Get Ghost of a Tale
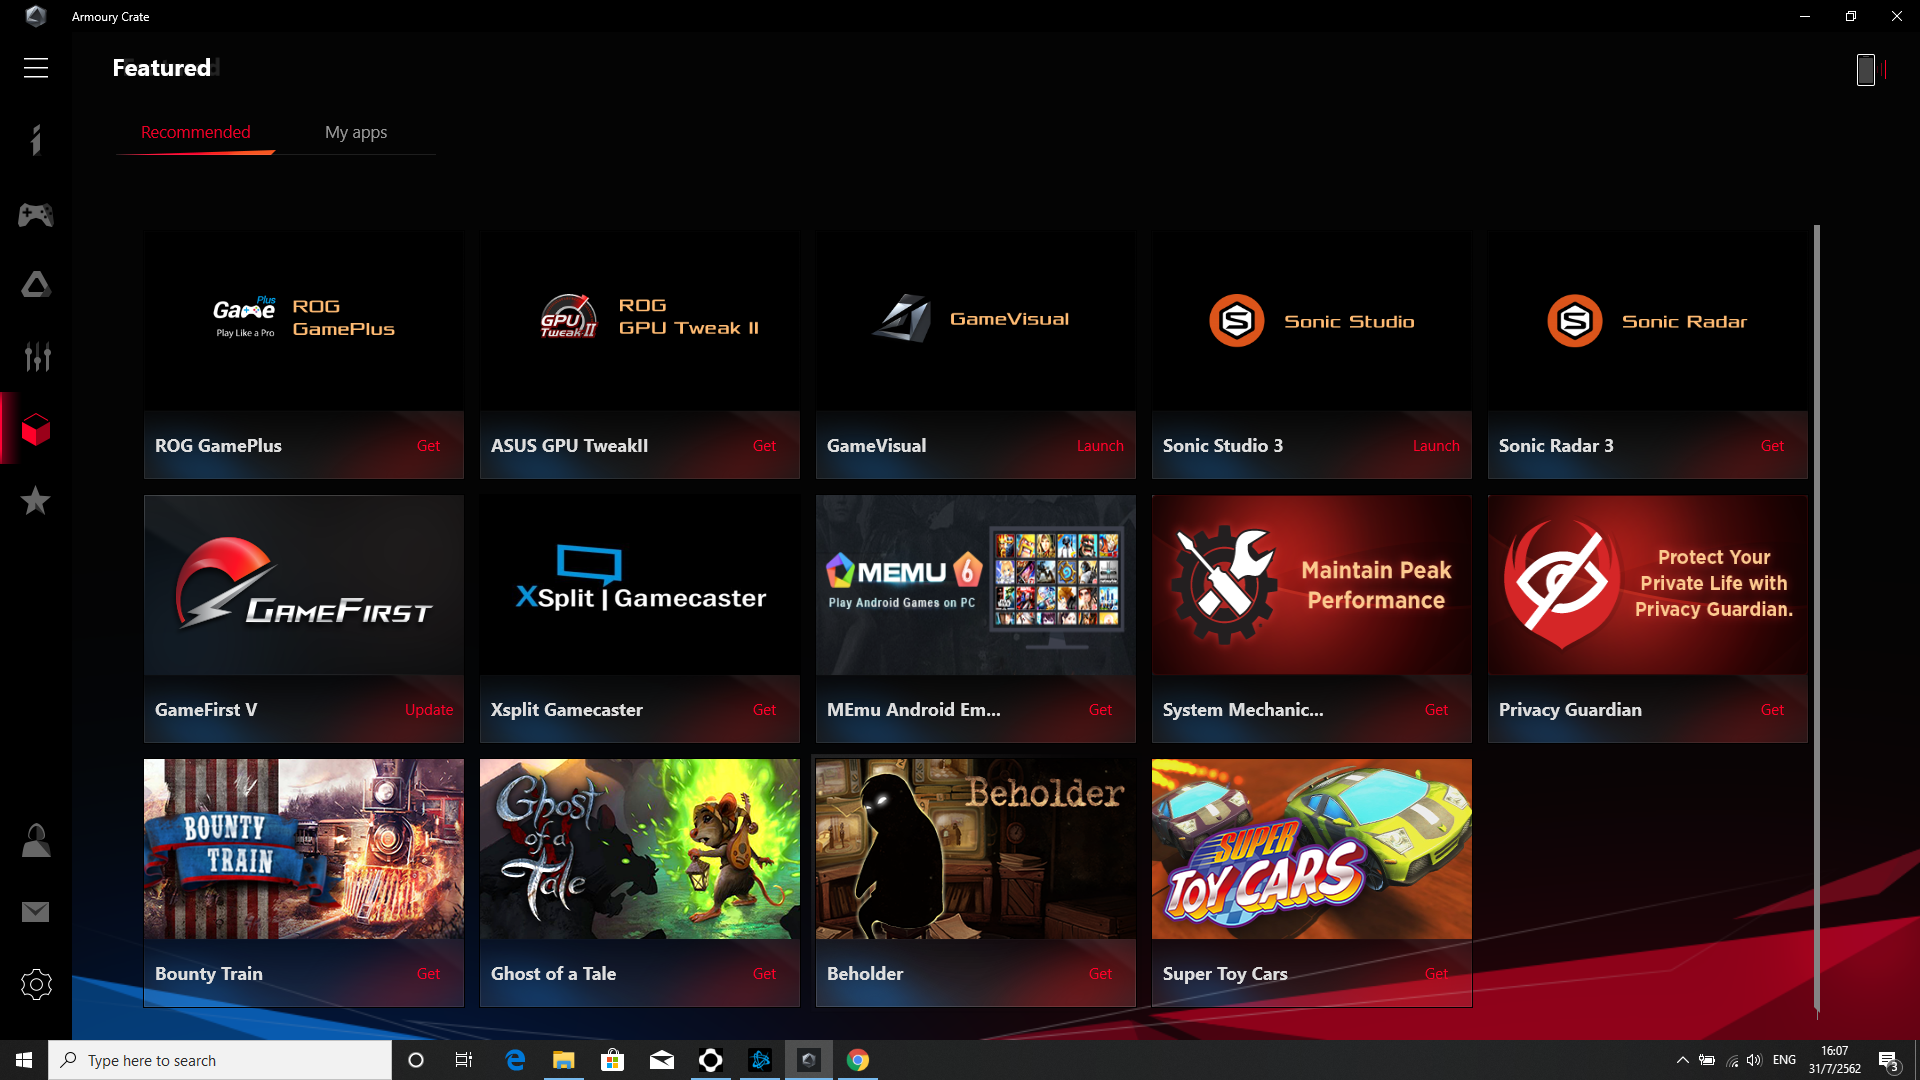 pos(764,974)
